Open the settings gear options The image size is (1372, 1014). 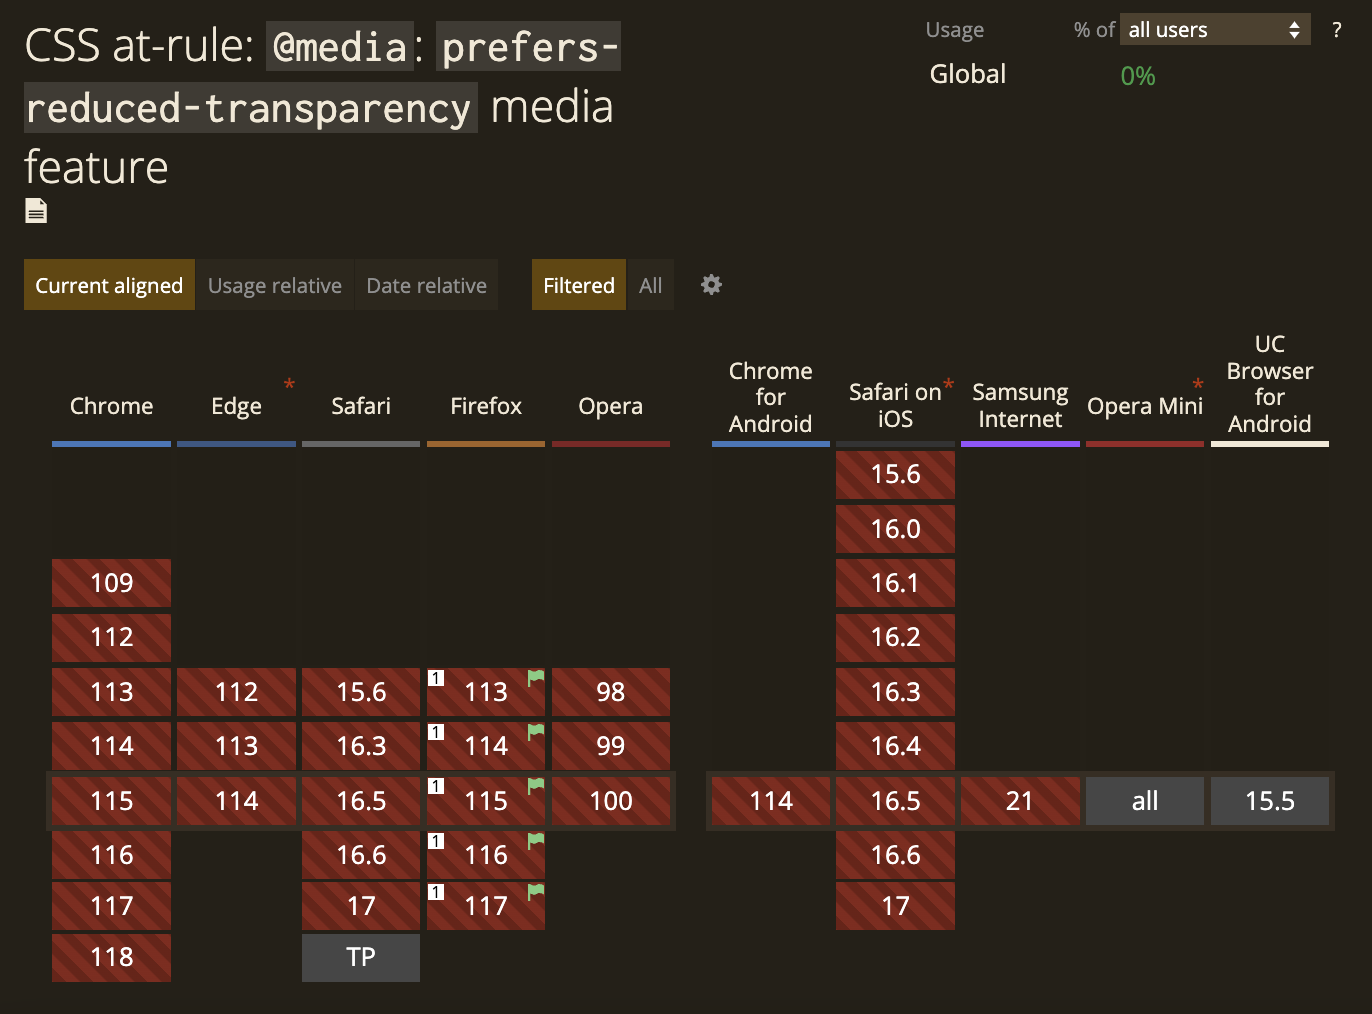point(711,285)
